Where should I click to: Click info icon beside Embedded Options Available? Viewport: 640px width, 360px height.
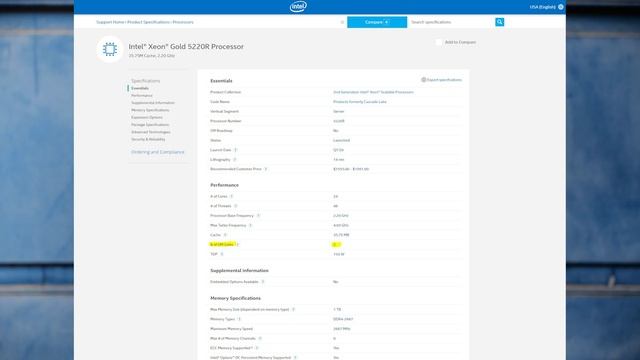point(263,282)
